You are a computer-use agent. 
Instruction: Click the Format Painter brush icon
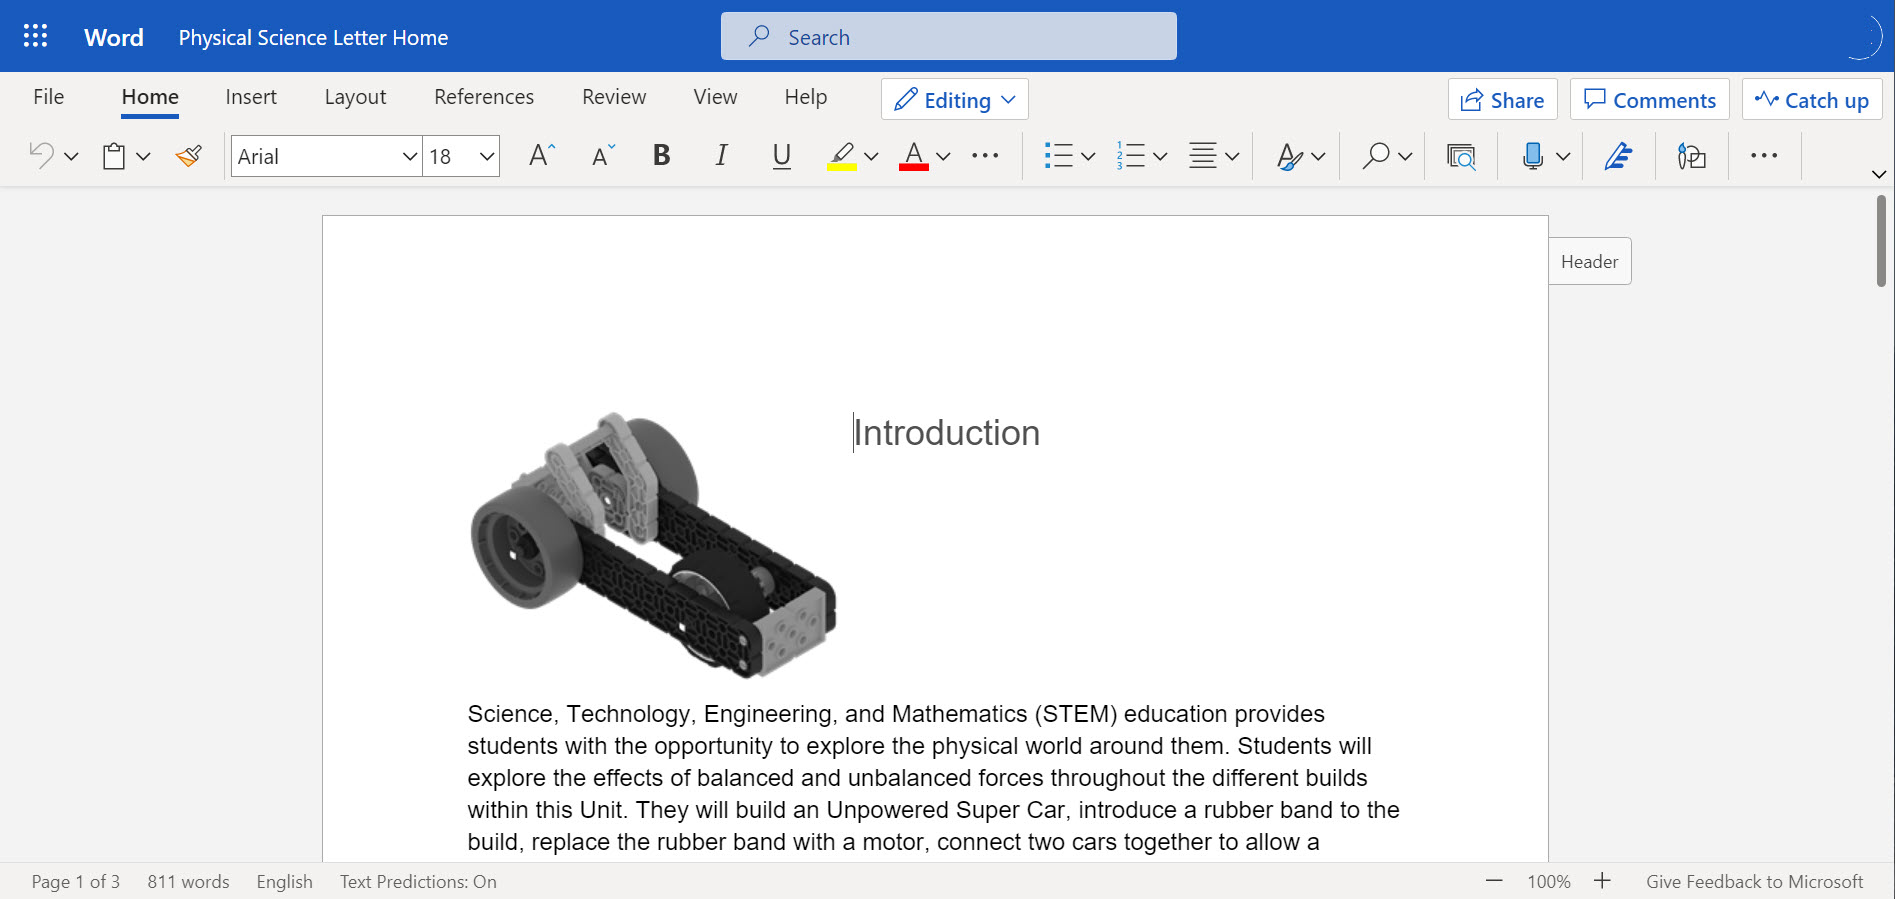188,156
